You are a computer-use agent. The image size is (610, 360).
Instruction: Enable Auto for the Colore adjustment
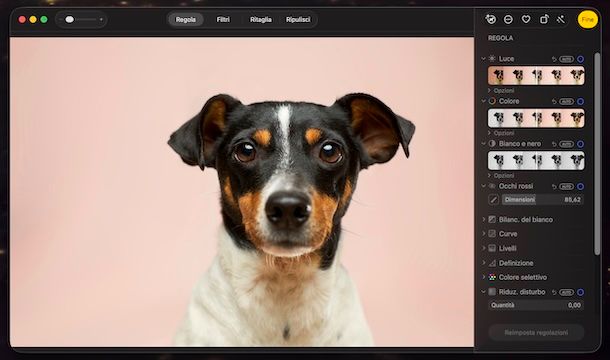(x=566, y=102)
